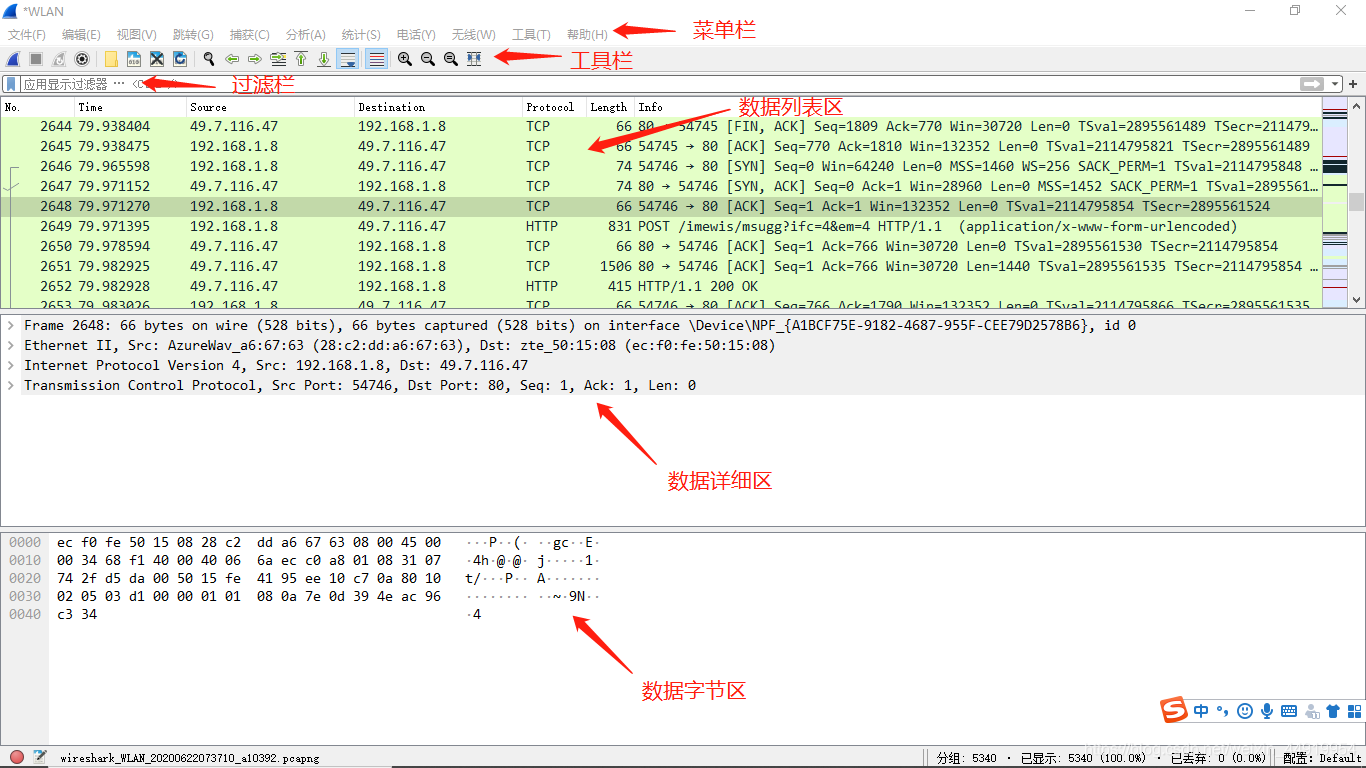
Task: Open the display filter history dropdown
Action: 1335,84
